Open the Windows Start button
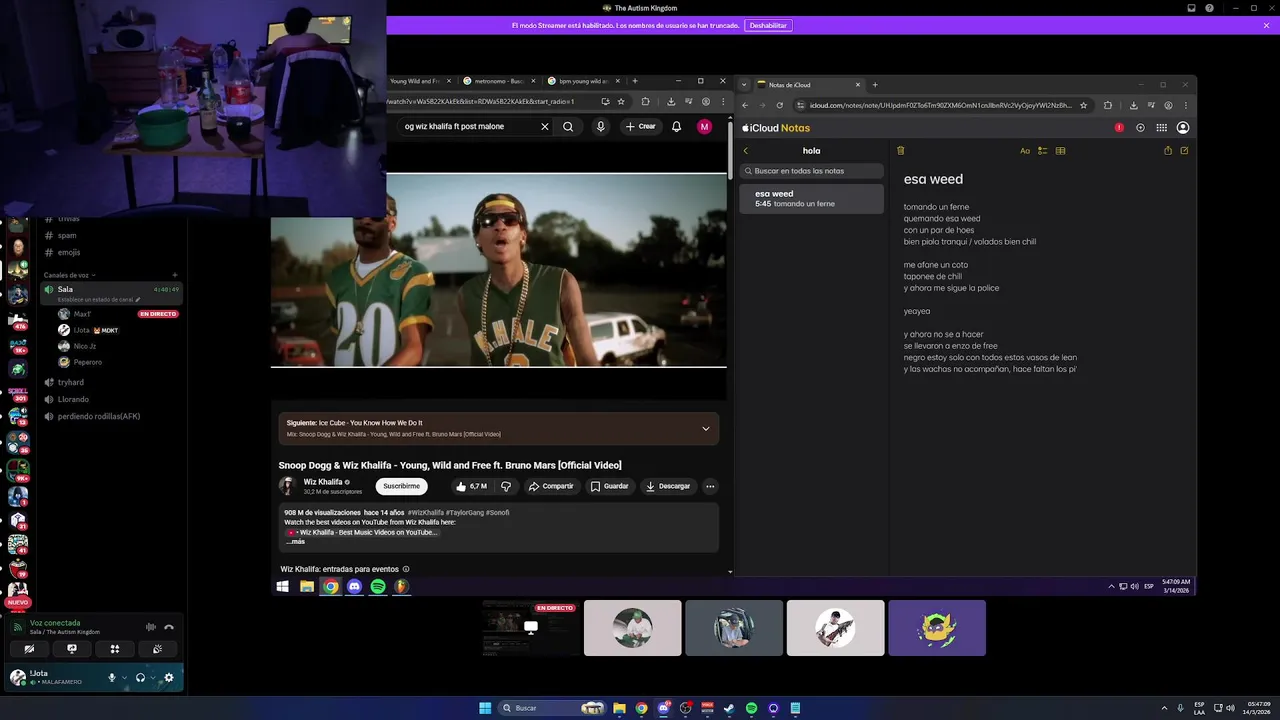Image resolution: width=1280 pixels, height=720 pixels. point(485,708)
